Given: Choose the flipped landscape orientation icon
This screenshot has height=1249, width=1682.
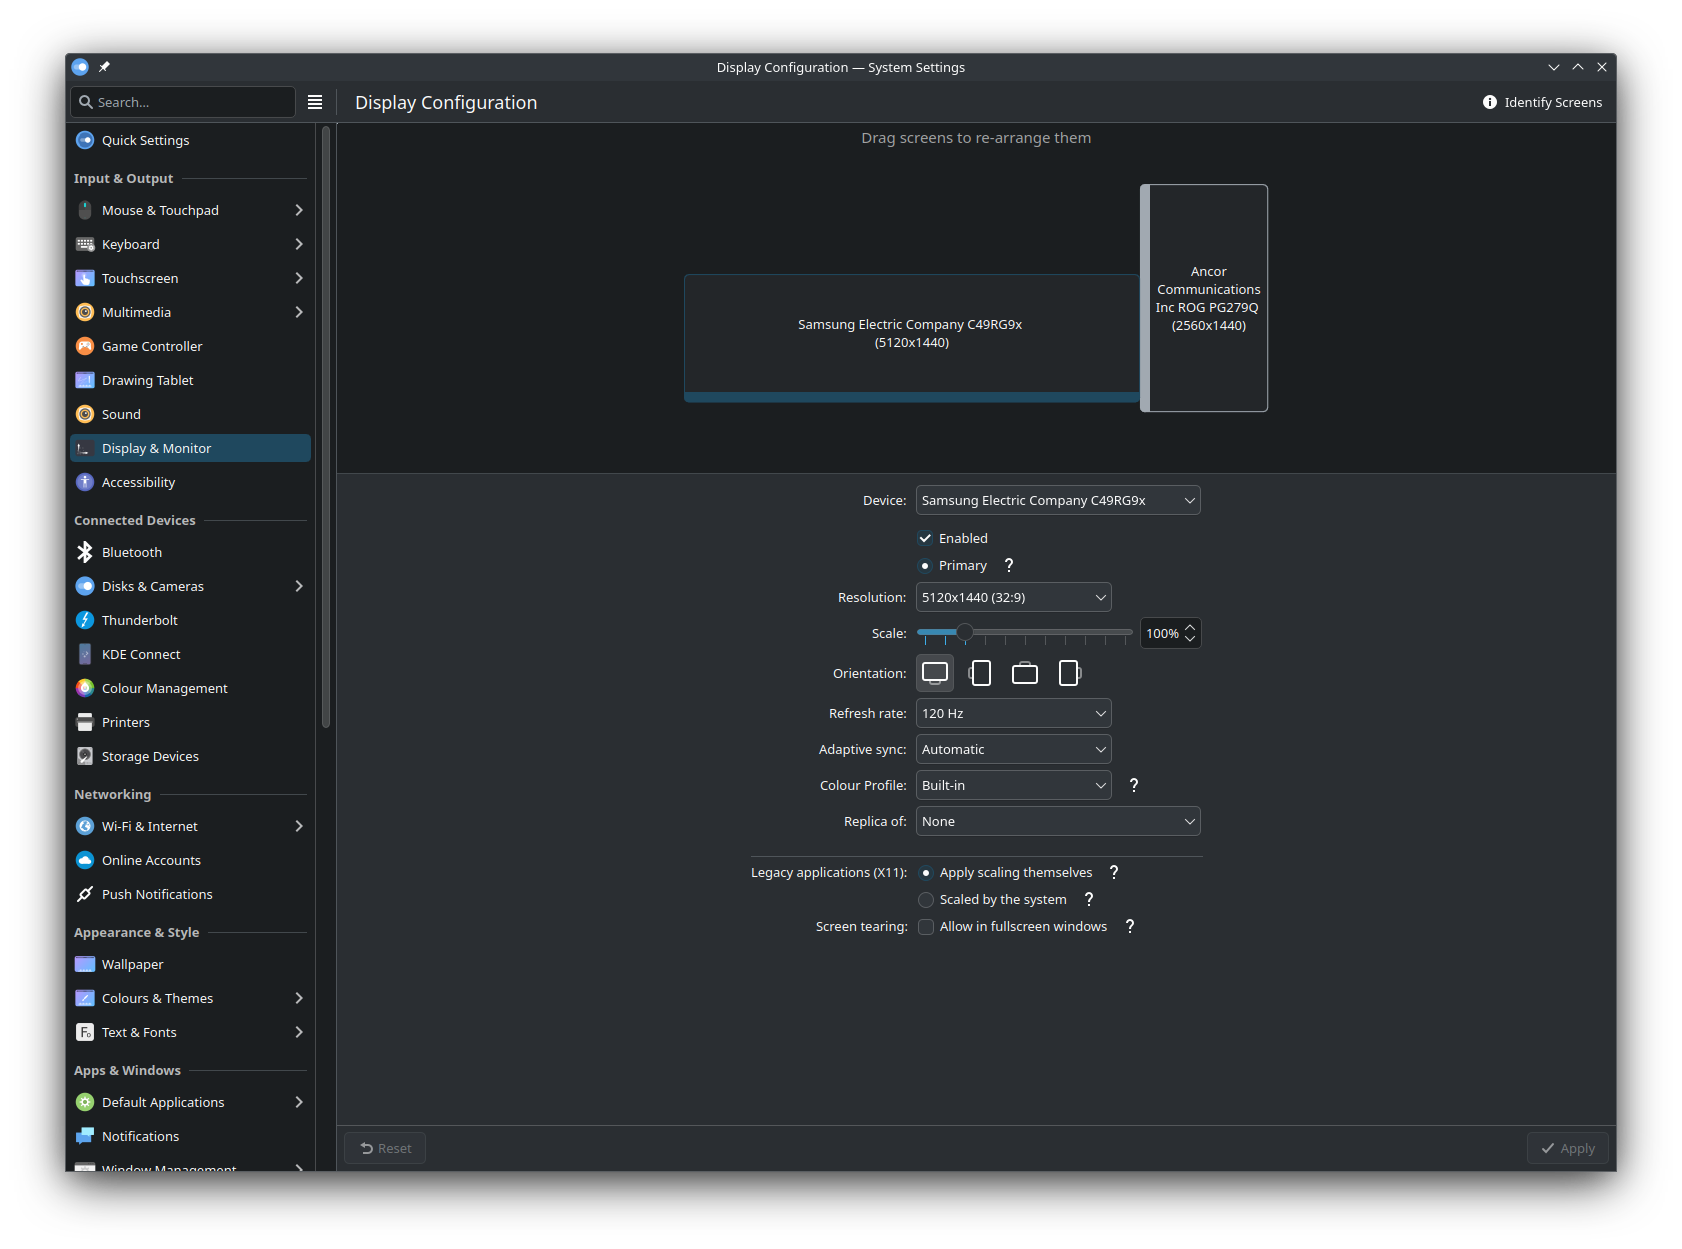Looking at the screenshot, I should (x=1024, y=673).
